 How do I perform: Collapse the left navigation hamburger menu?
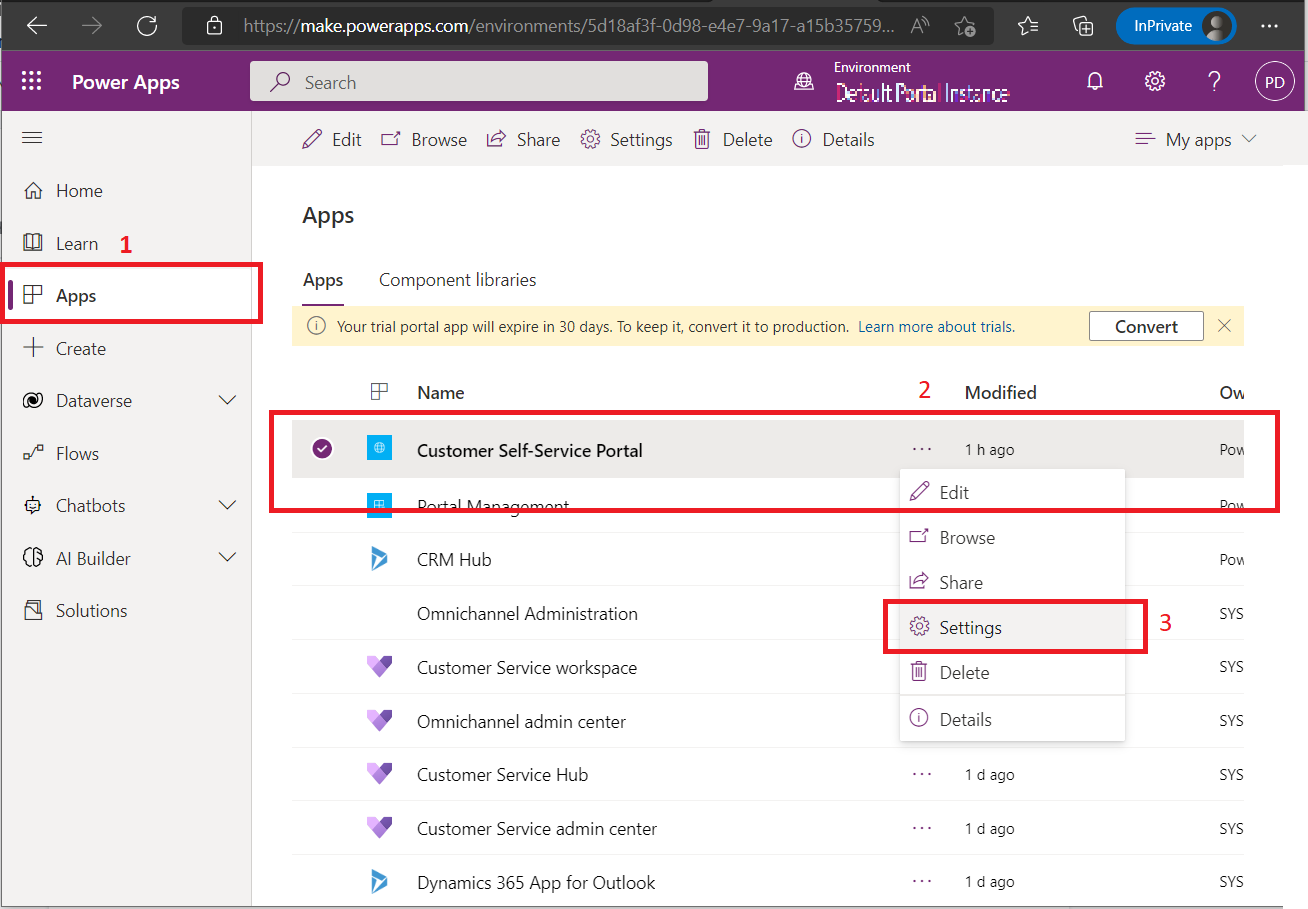tap(32, 138)
